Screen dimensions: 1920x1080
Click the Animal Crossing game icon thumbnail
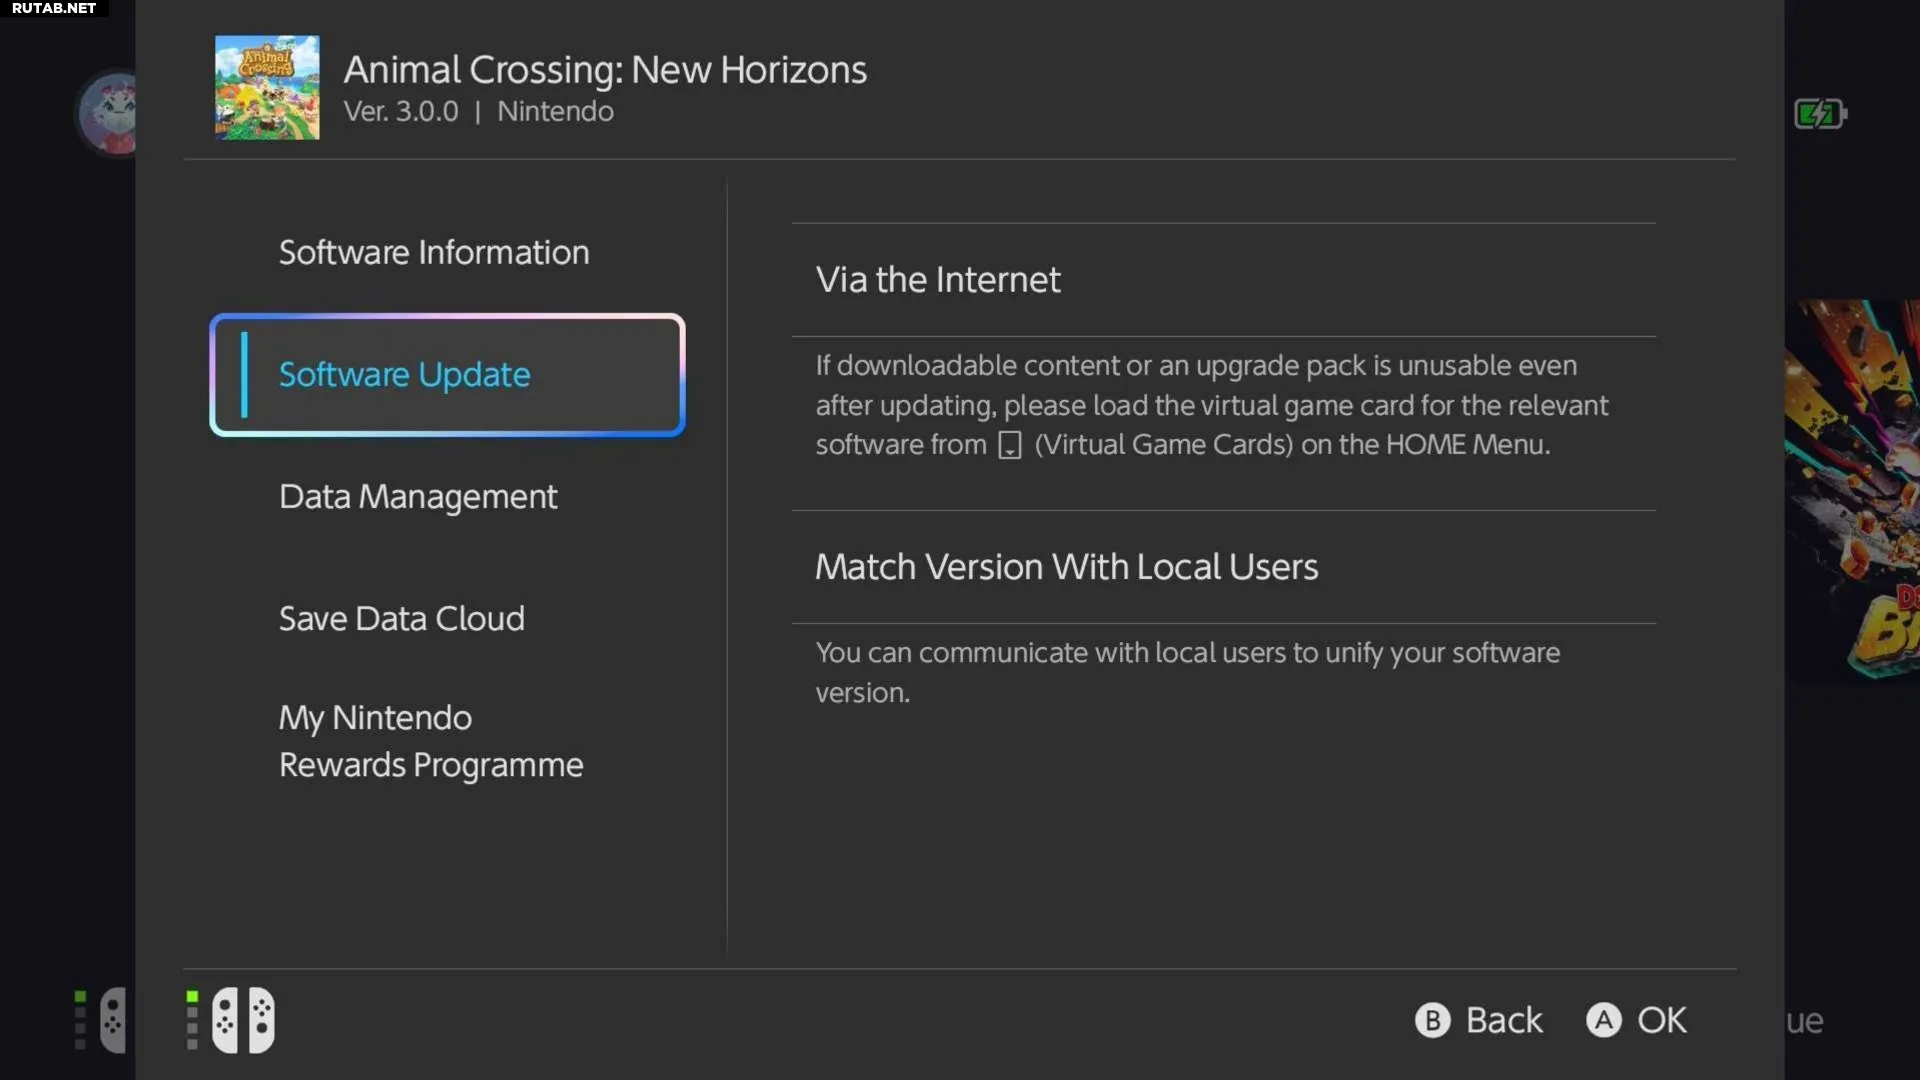click(x=267, y=88)
